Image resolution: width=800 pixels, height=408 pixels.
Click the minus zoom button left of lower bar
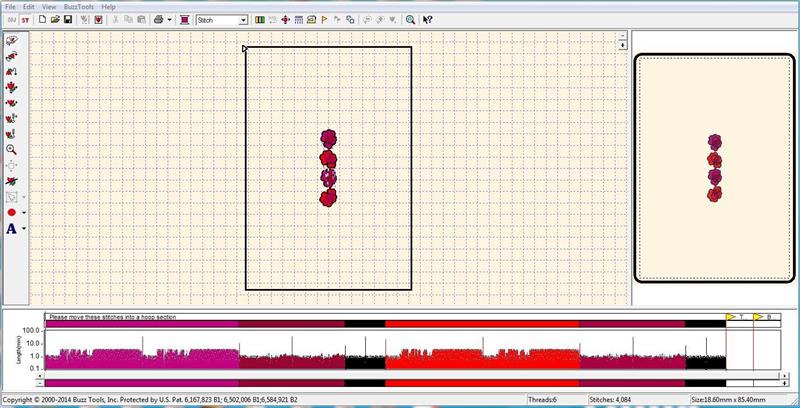(40, 382)
